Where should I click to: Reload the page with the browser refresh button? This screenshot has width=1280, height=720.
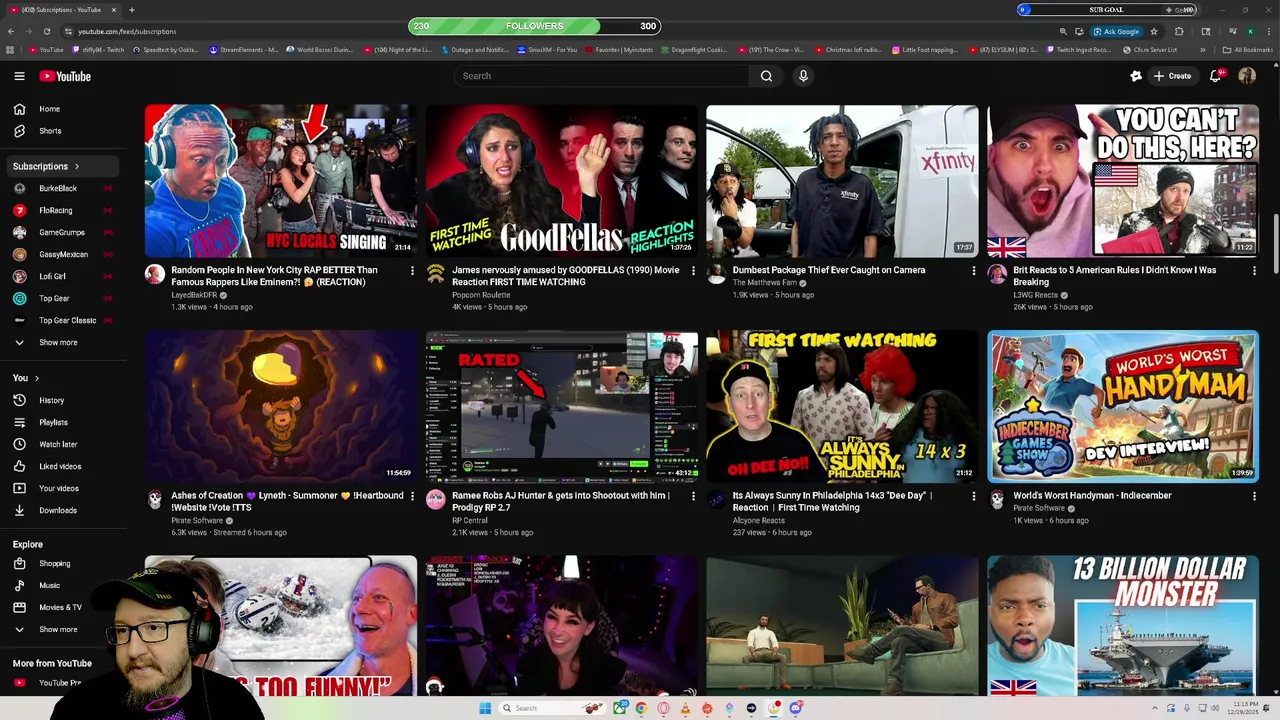point(46,31)
